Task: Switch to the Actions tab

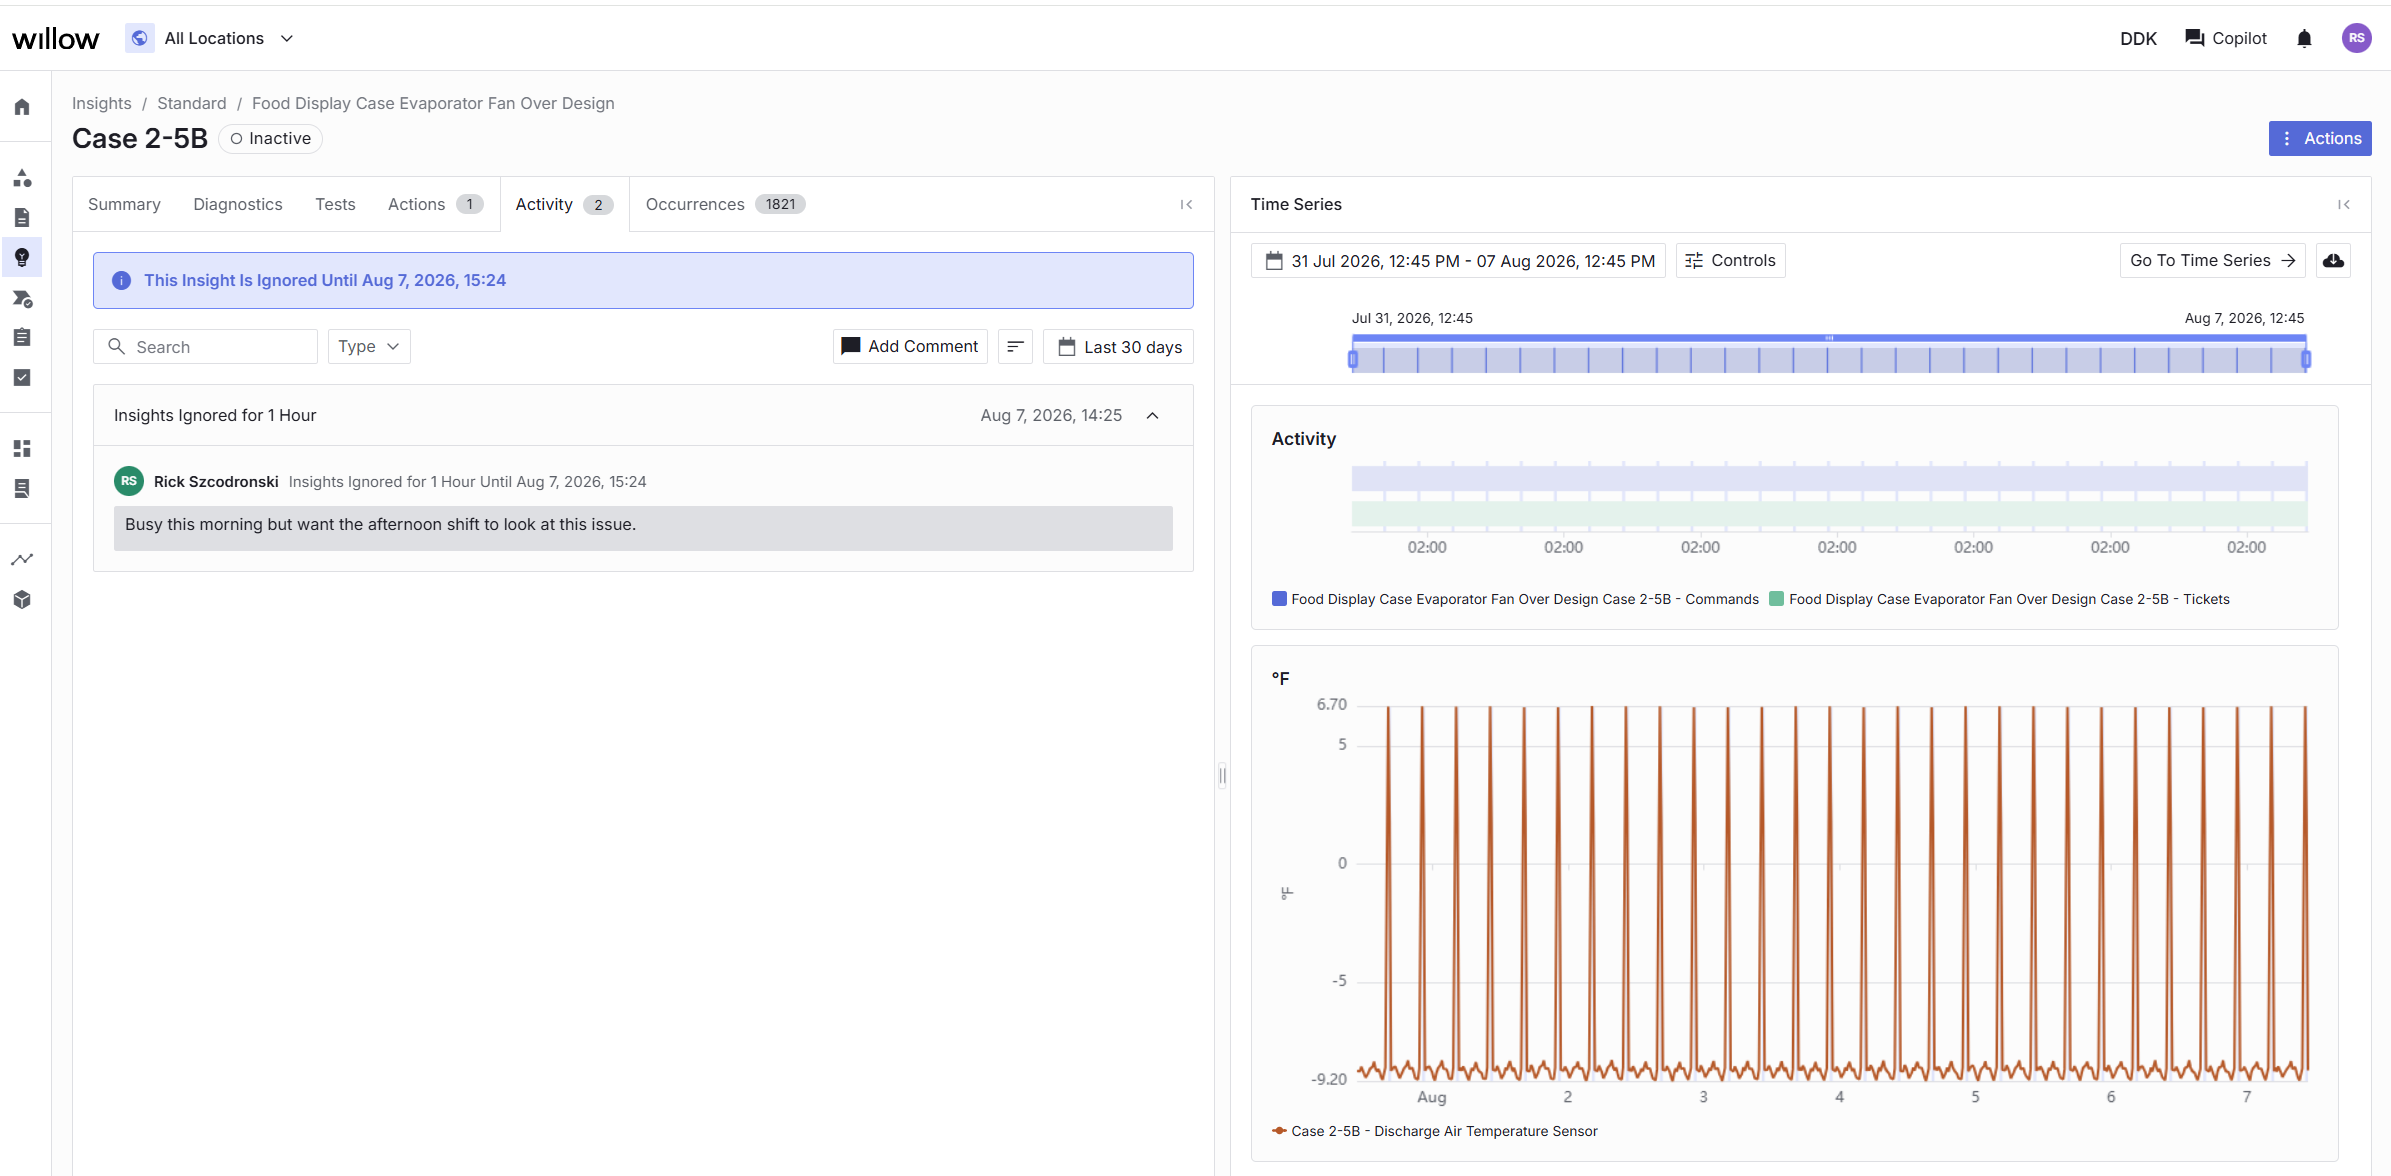Action: (x=435, y=205)
